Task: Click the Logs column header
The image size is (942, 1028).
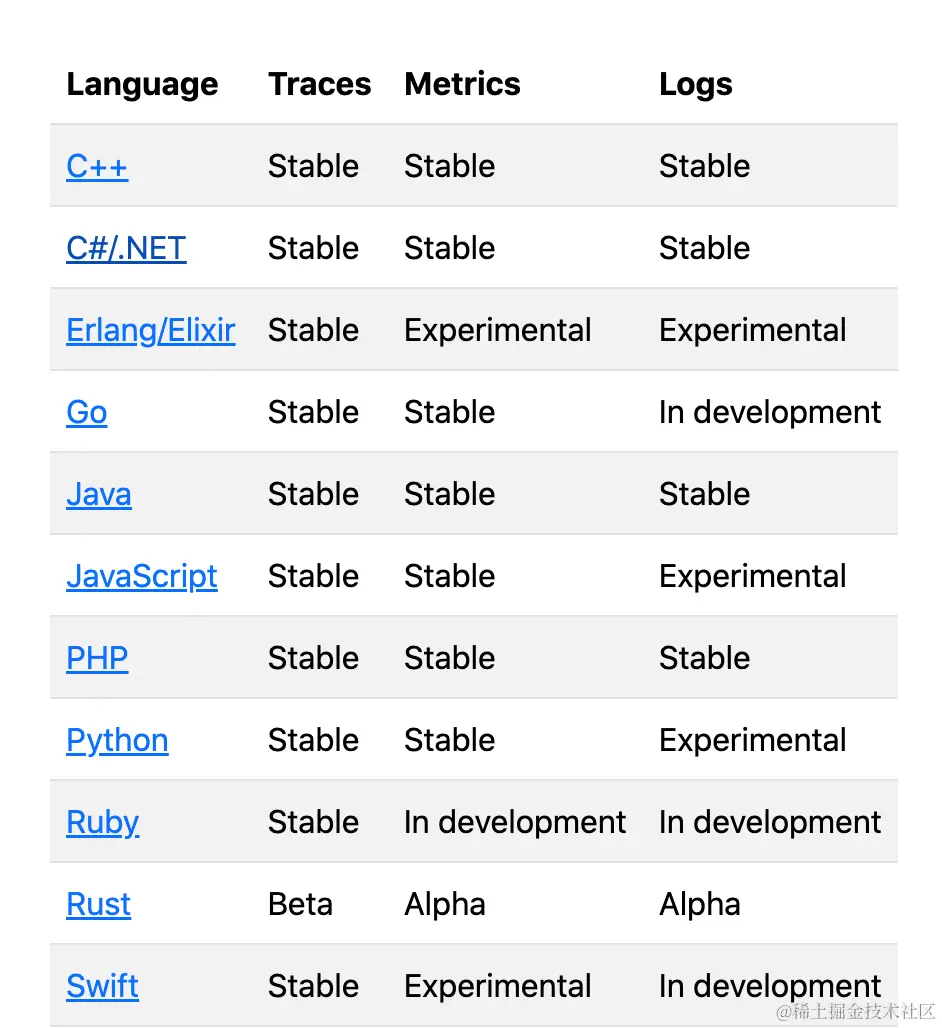Action: 695,85
